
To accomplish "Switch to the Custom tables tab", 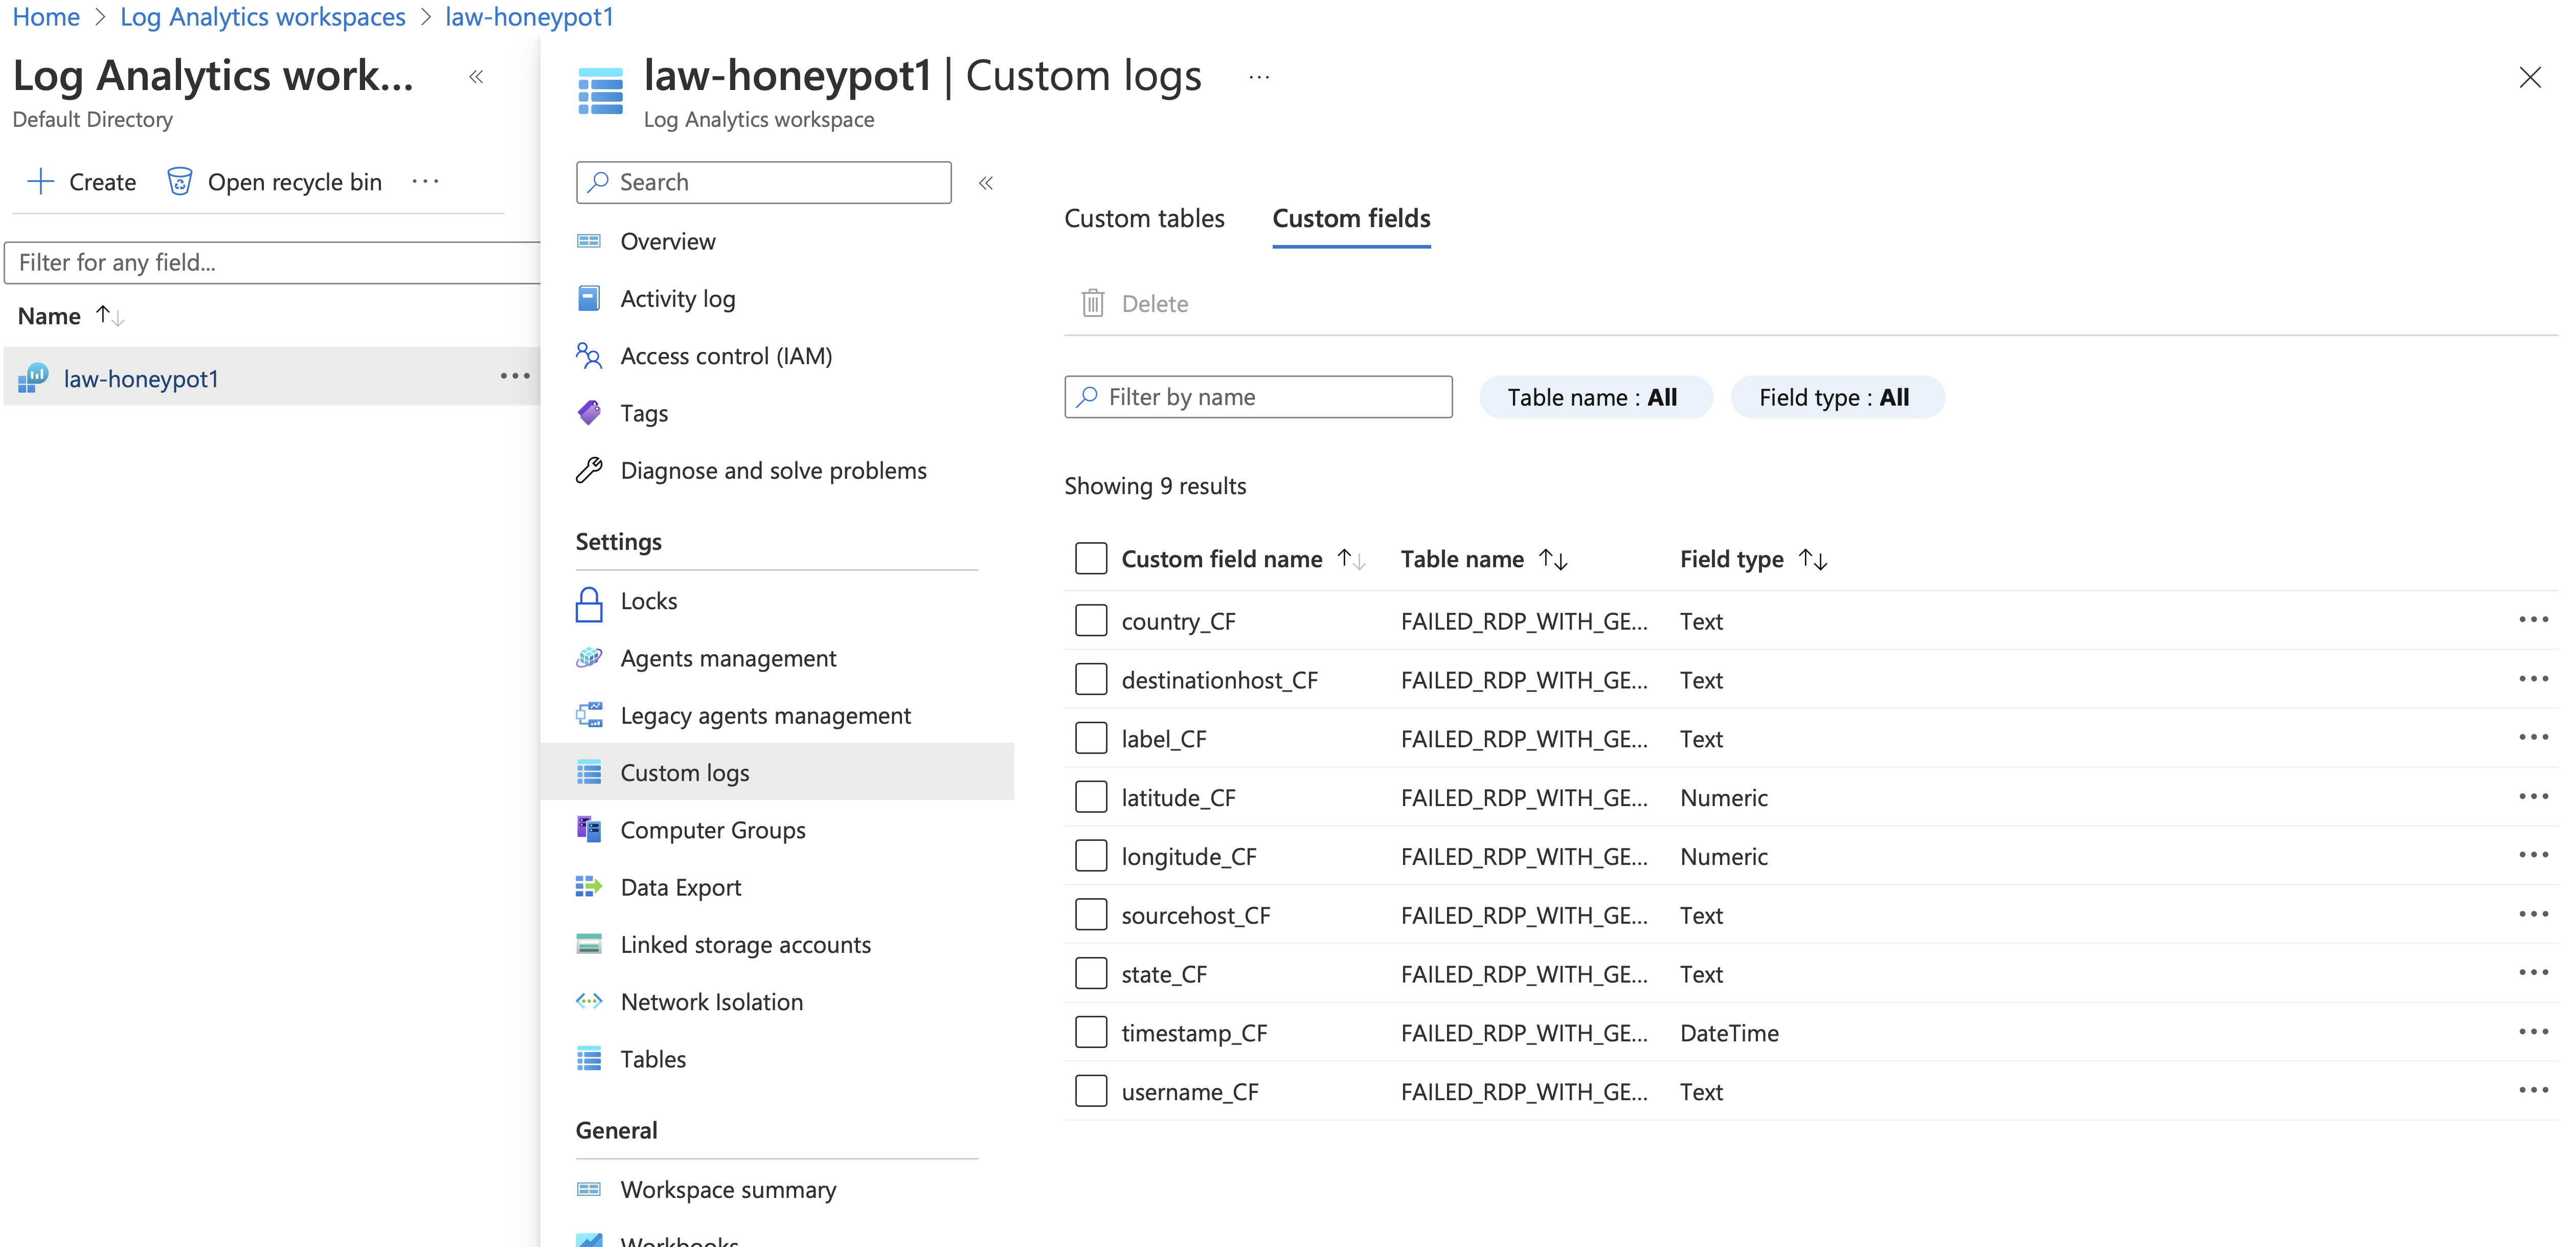I will pos(1144,219).
